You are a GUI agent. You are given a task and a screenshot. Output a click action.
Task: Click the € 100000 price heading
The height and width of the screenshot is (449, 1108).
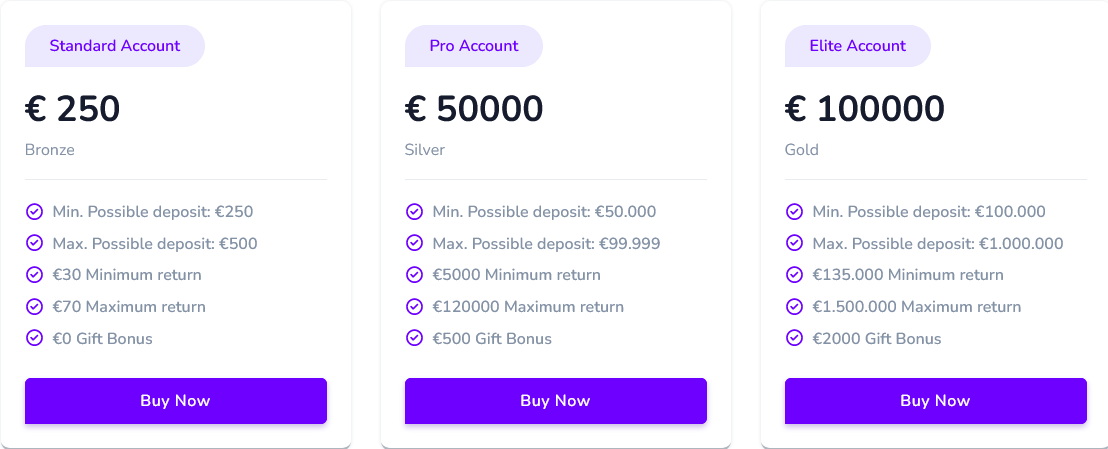pos(865,110)
